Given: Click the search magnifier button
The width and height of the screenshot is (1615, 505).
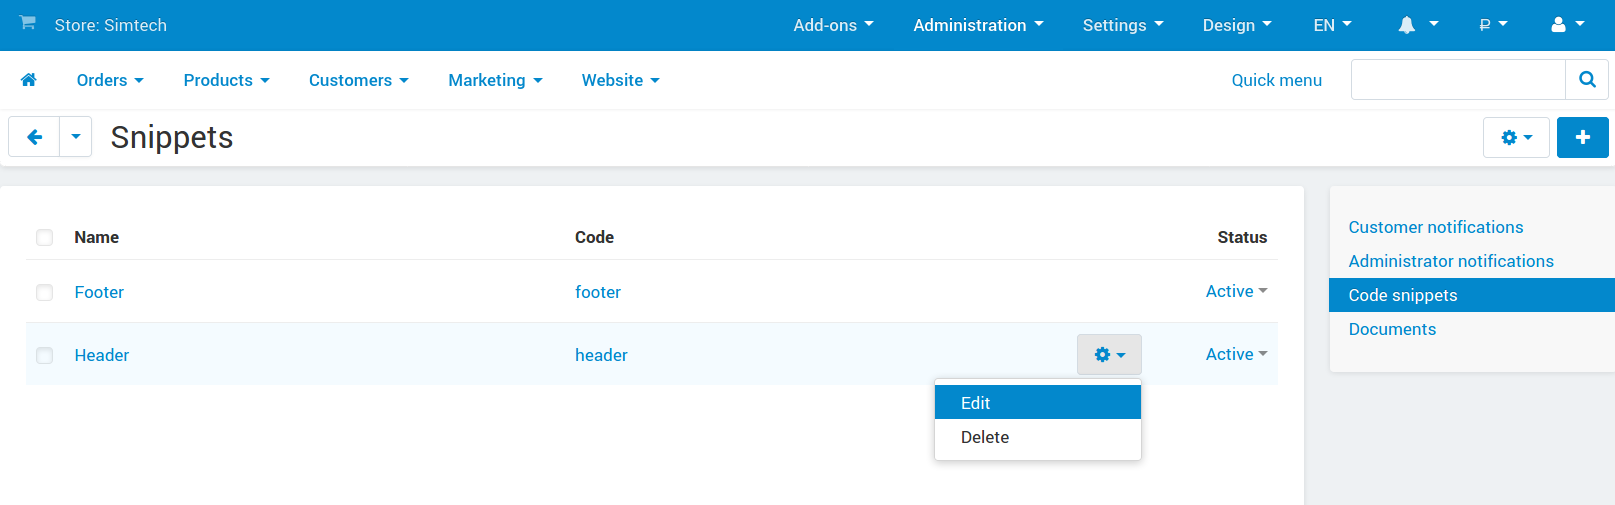Looking at the screenshot, I should click(1587, 80).
